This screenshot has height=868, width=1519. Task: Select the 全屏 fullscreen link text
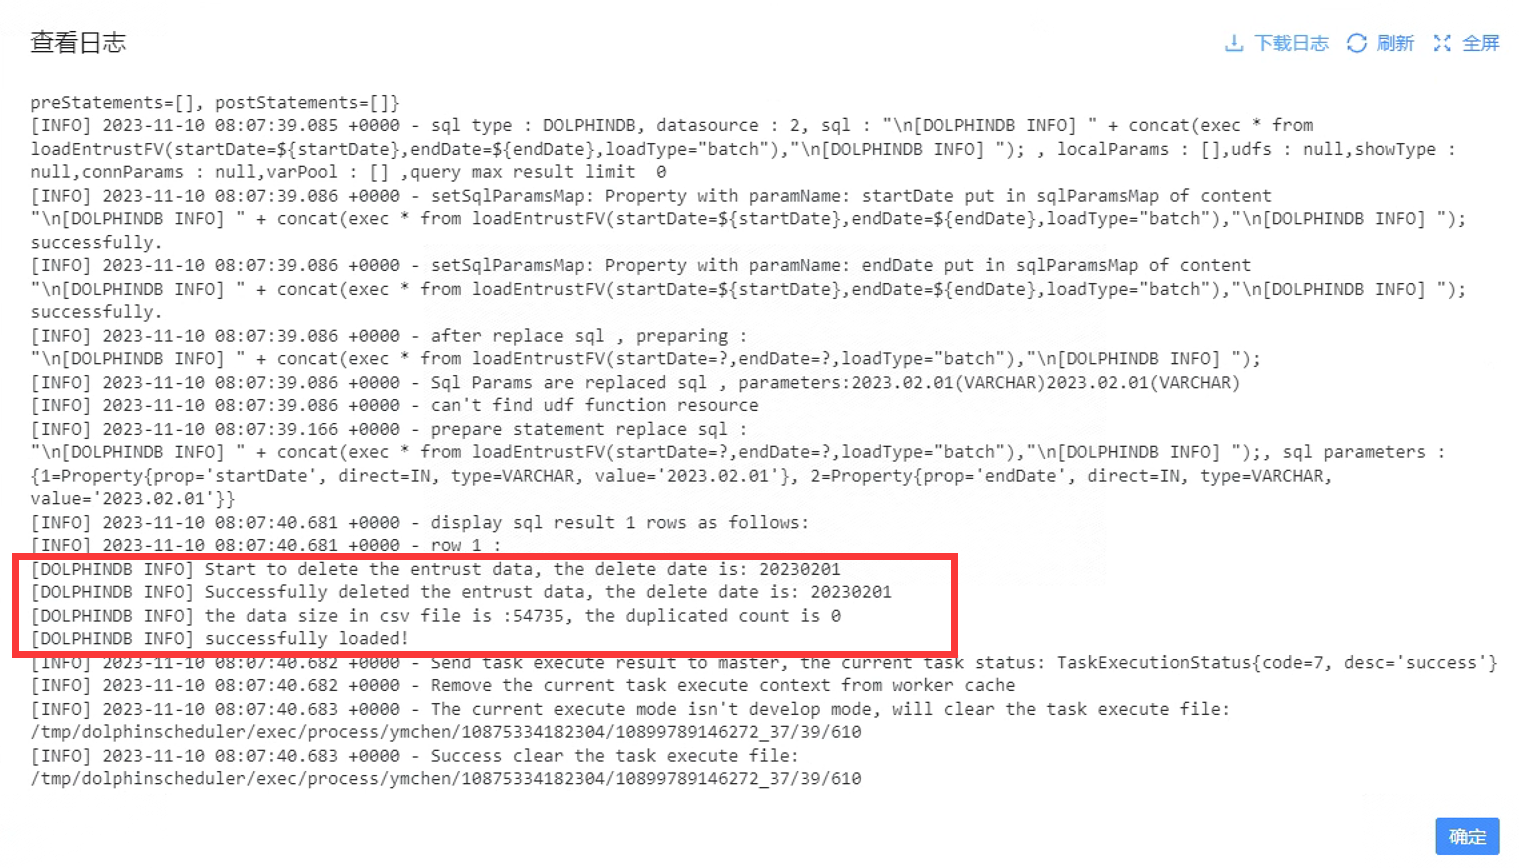click(1481, 43)
